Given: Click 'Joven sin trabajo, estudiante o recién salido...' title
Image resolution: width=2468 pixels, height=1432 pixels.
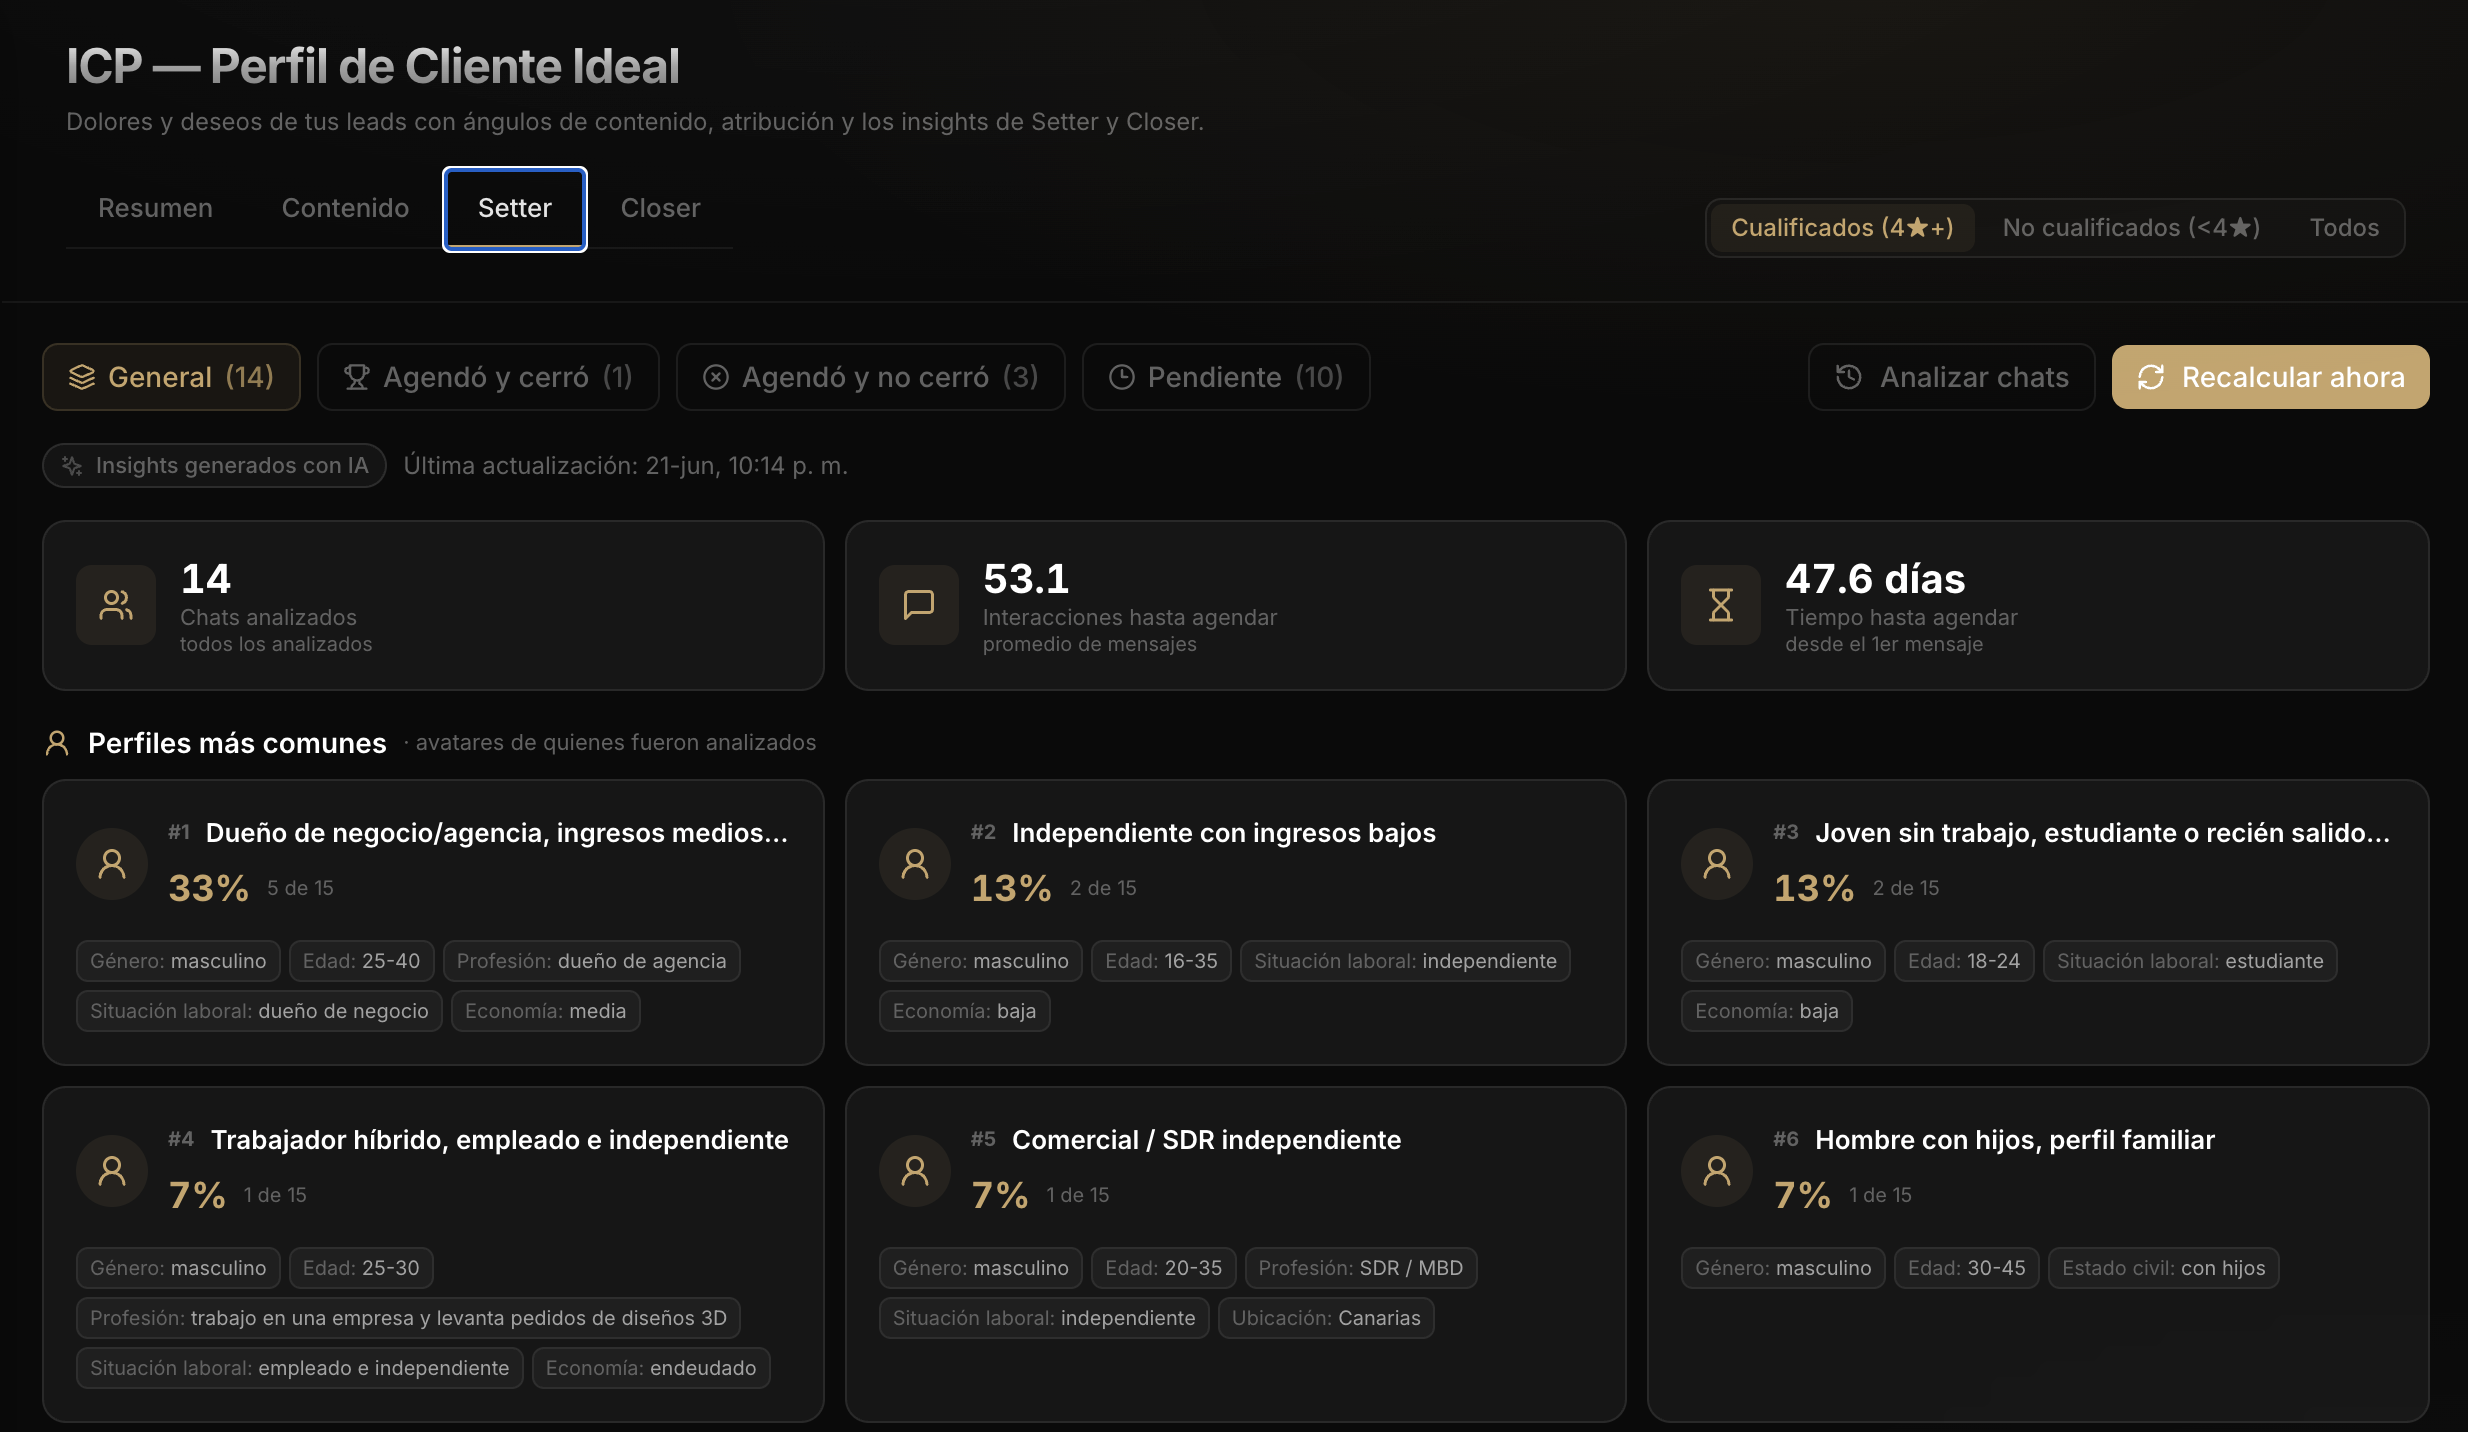Looking at the screenshot, I should 2103,833.
